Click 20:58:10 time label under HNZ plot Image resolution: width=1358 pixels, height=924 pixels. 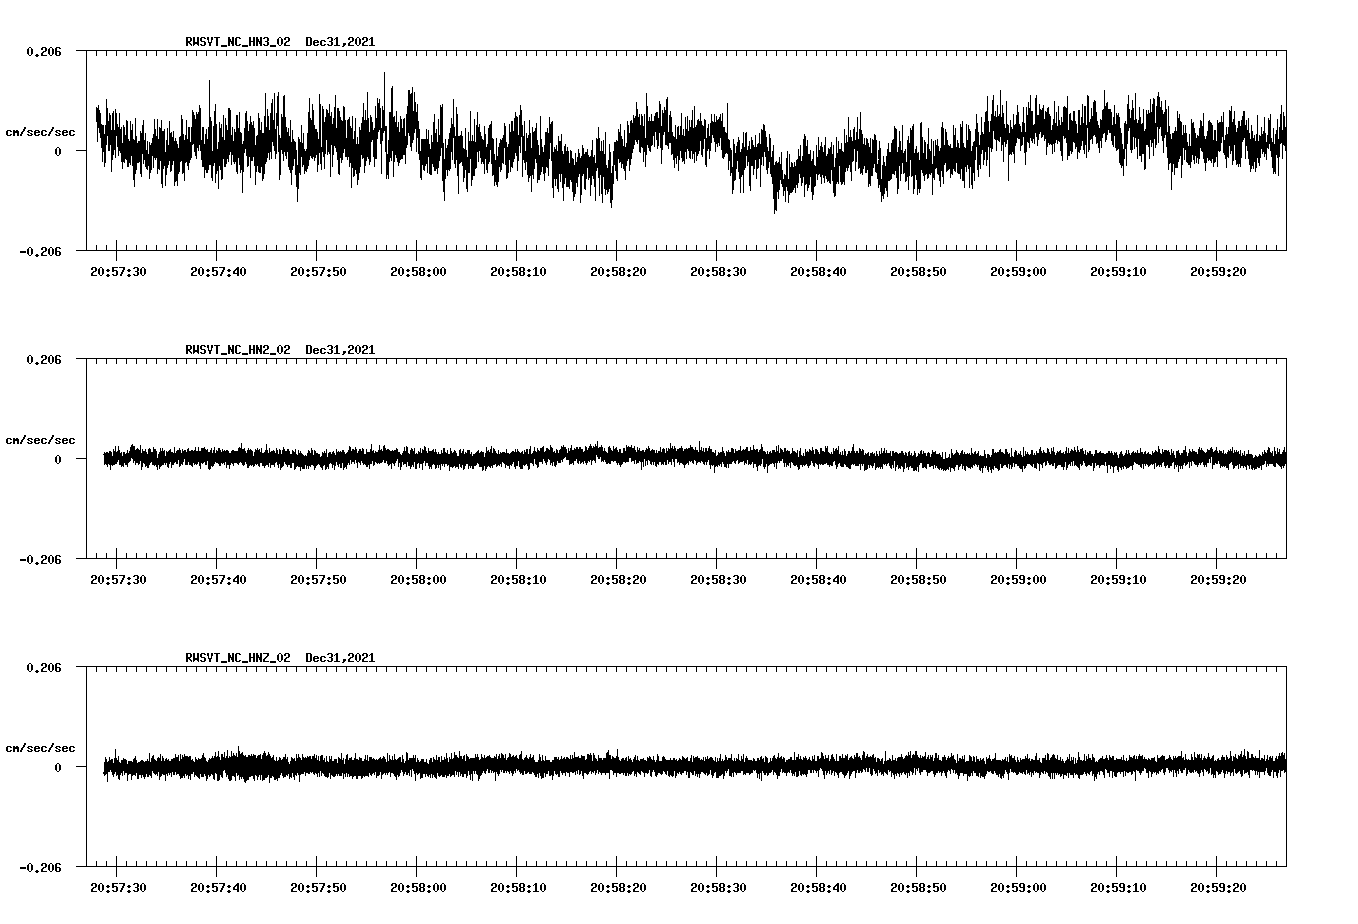[519, 887]
